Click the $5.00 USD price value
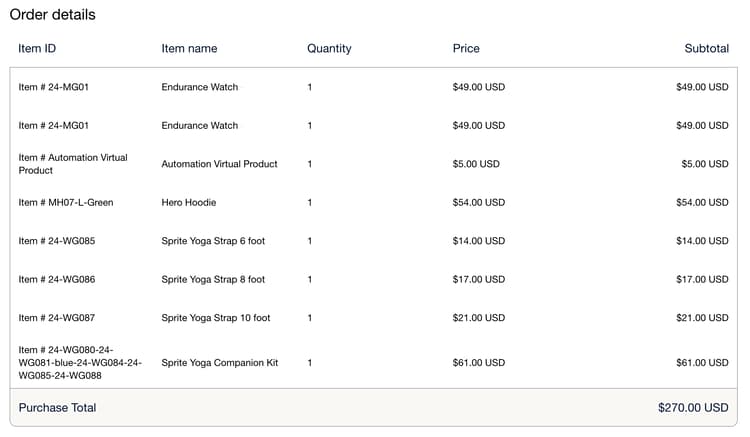This screenshot has width=750, height=437. (x=476, y=164)
